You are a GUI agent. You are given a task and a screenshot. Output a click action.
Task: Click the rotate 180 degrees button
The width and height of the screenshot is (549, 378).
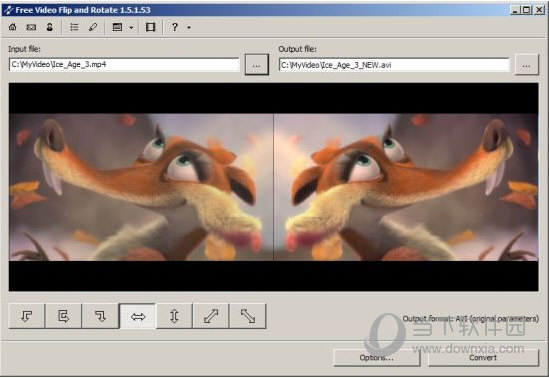(63, 316)
